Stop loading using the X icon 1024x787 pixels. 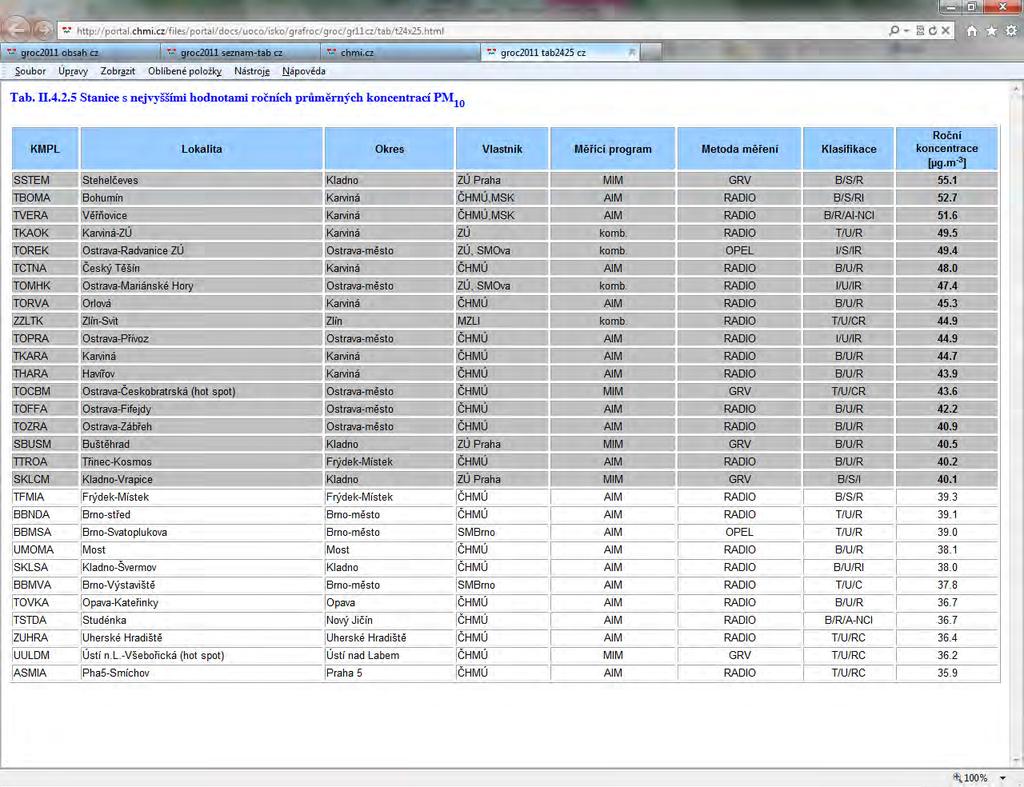click(x=945, y=31)
